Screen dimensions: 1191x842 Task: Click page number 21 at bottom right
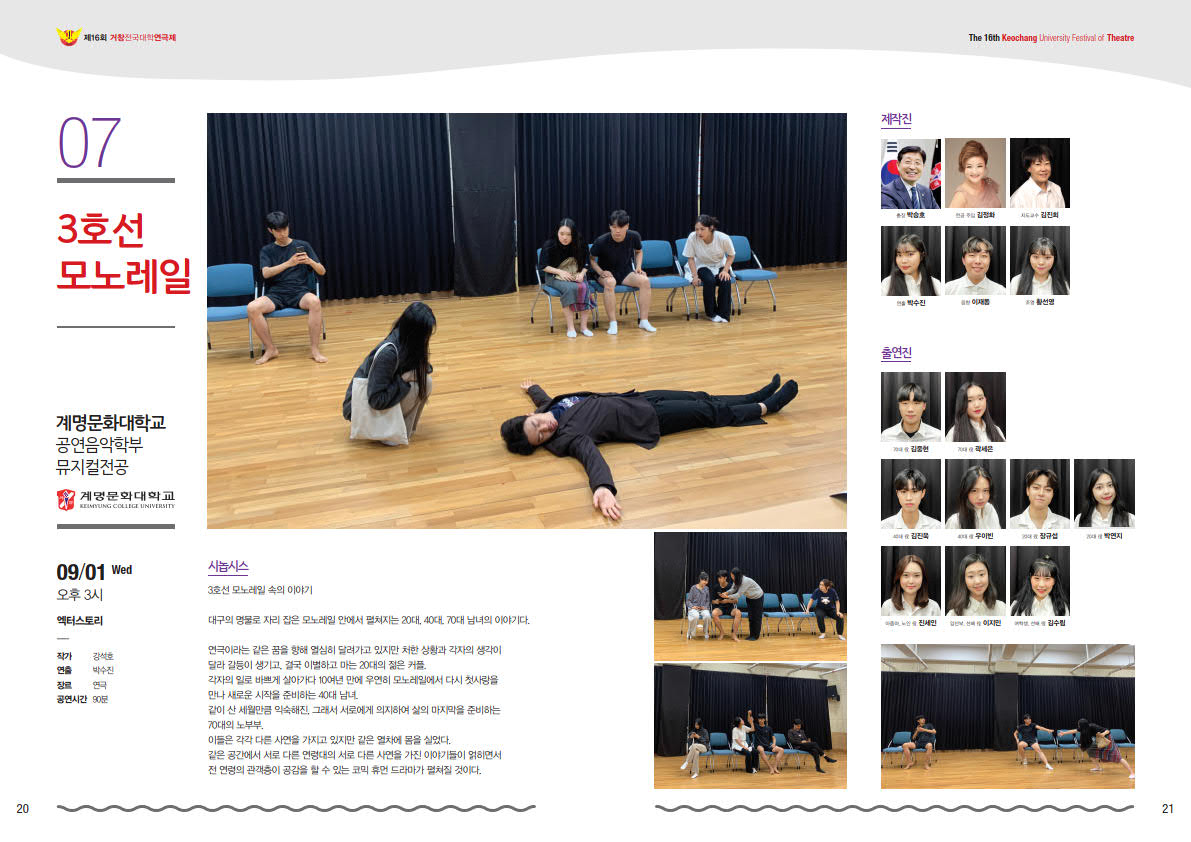pyautogui.click(x=1166, y=808)
